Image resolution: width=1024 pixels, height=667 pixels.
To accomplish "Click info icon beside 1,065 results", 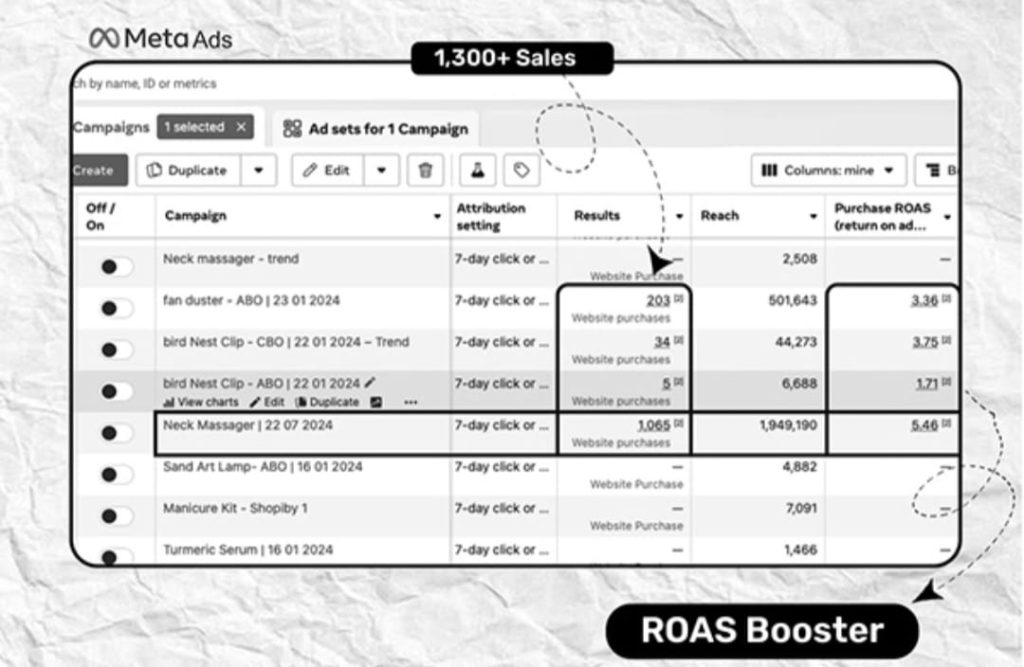I will (679, 423).
